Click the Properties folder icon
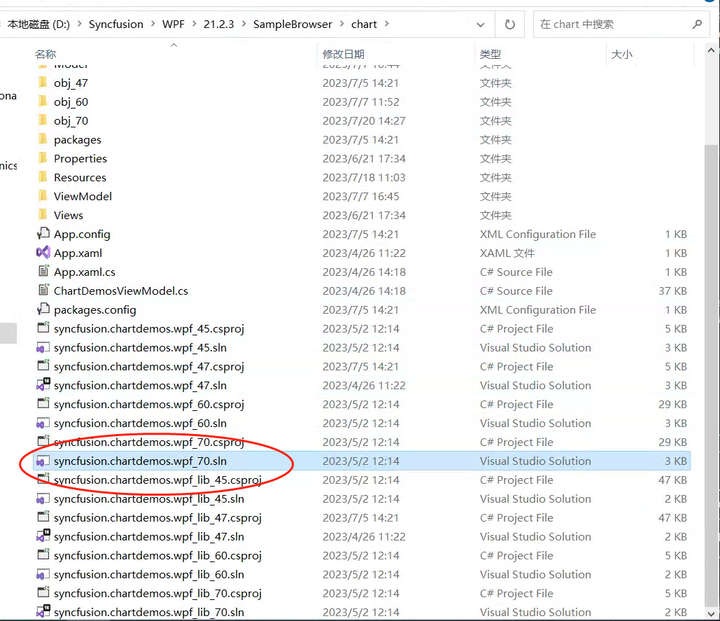720x621 pixels. 43,158
